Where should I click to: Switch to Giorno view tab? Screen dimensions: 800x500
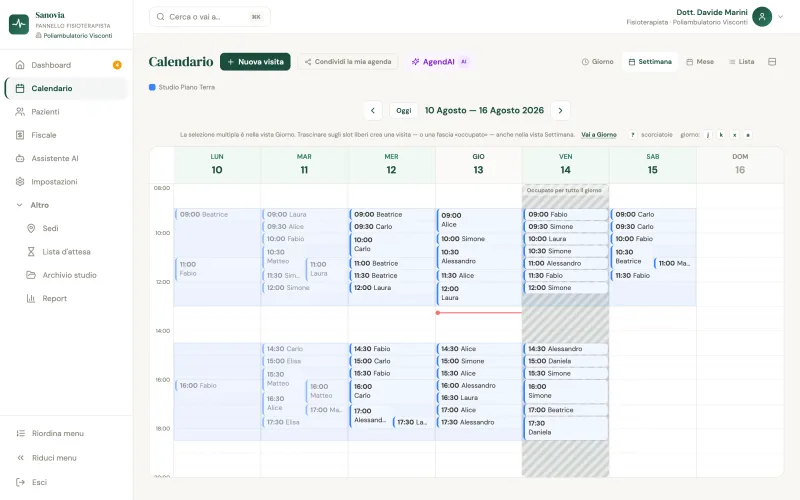(597, 62)
